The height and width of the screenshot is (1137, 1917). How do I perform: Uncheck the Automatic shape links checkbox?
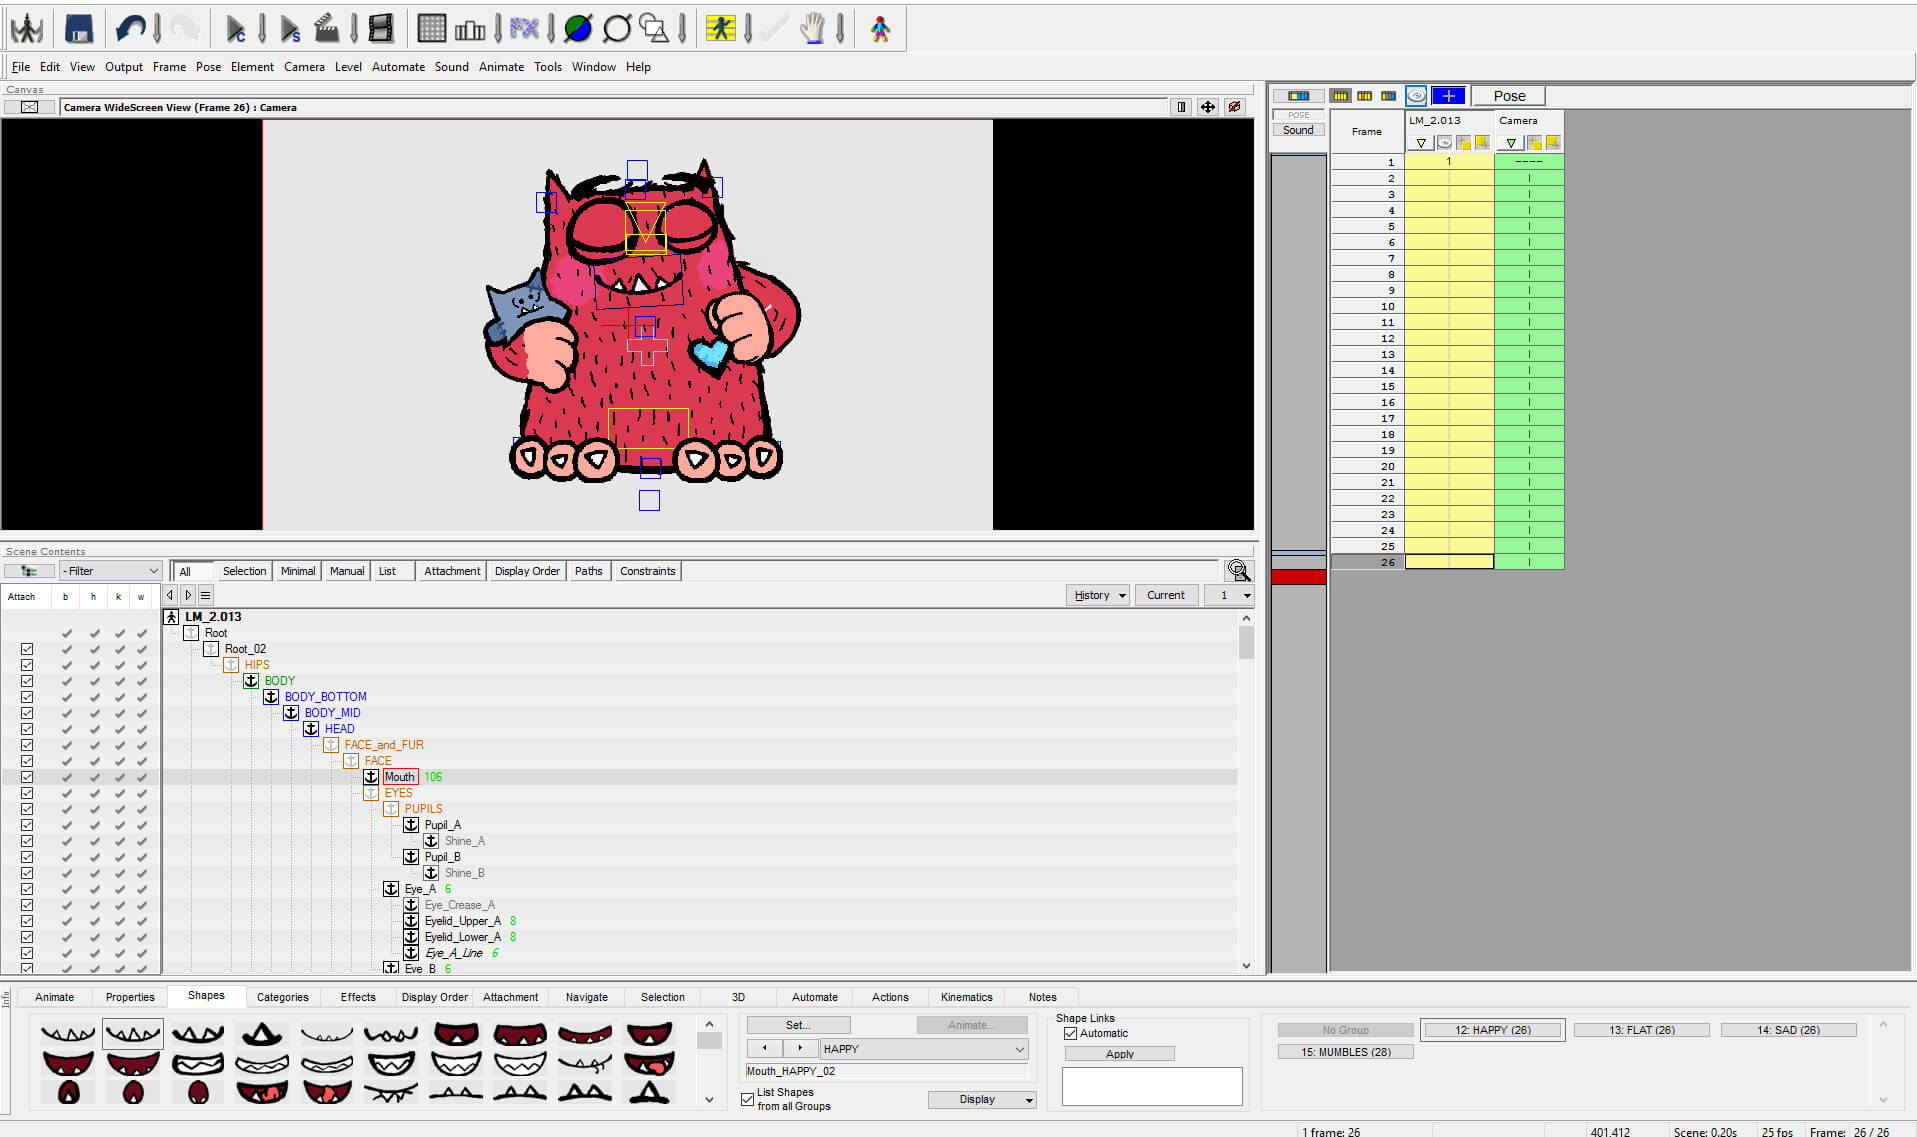pyautogui.click(x=1071, y=1034)
